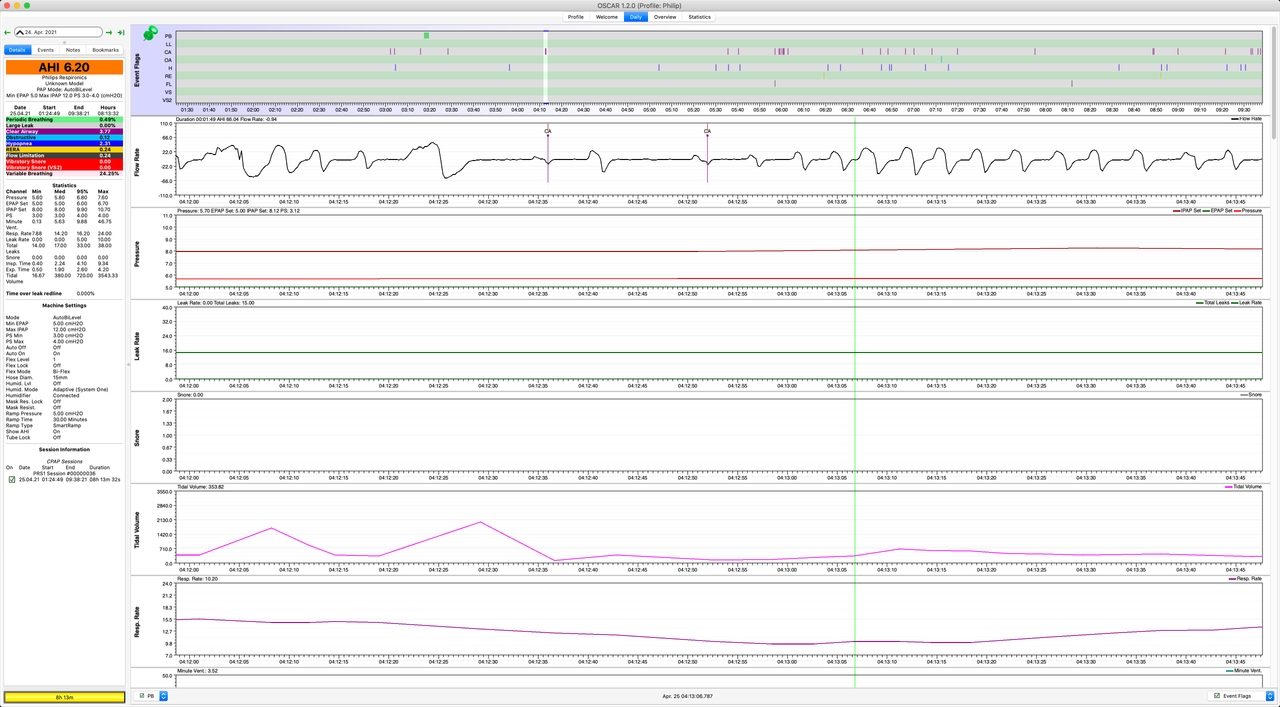Toggle the Event Flags checkbox at bottom right
The height and width of the screenshot is (707, 1280).
[1216, 695]
